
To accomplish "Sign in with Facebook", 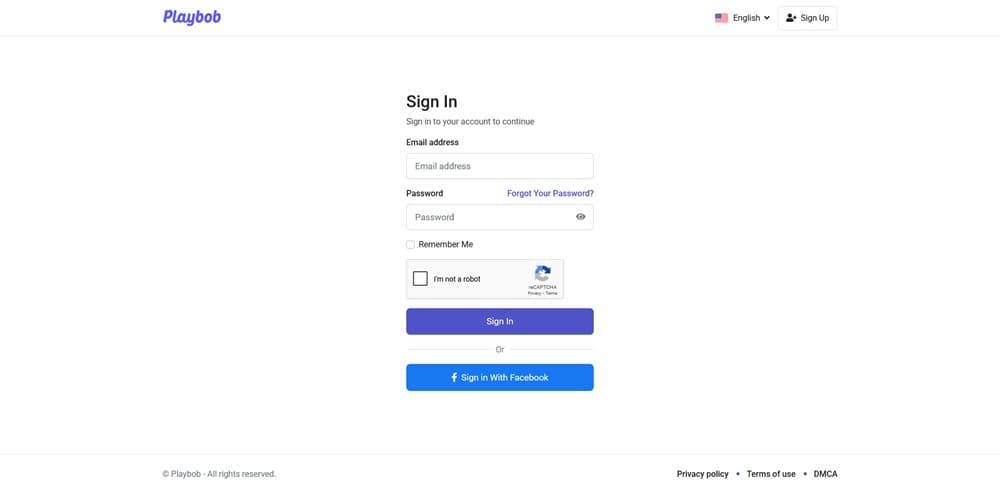I will pyautogui.click(x=499, y=378).
